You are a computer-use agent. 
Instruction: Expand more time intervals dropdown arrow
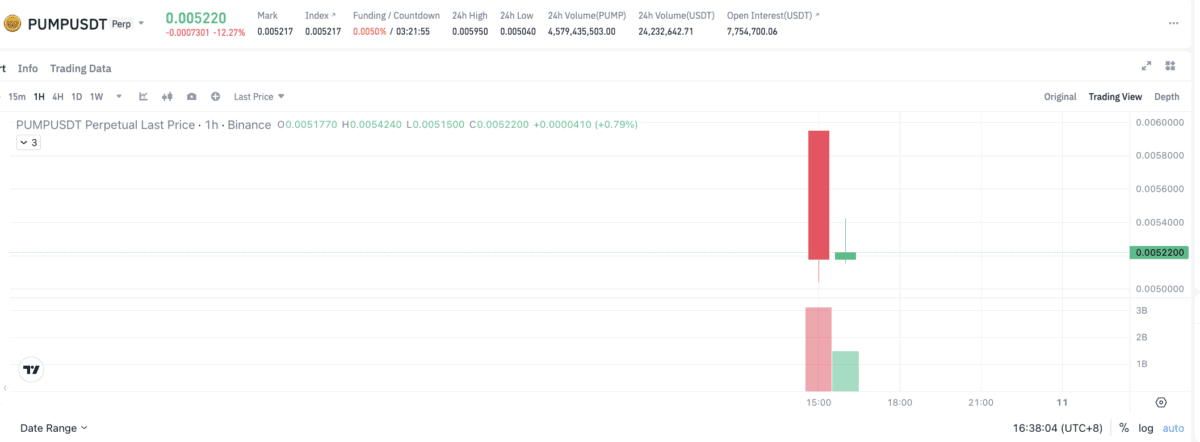coord(119,97)
